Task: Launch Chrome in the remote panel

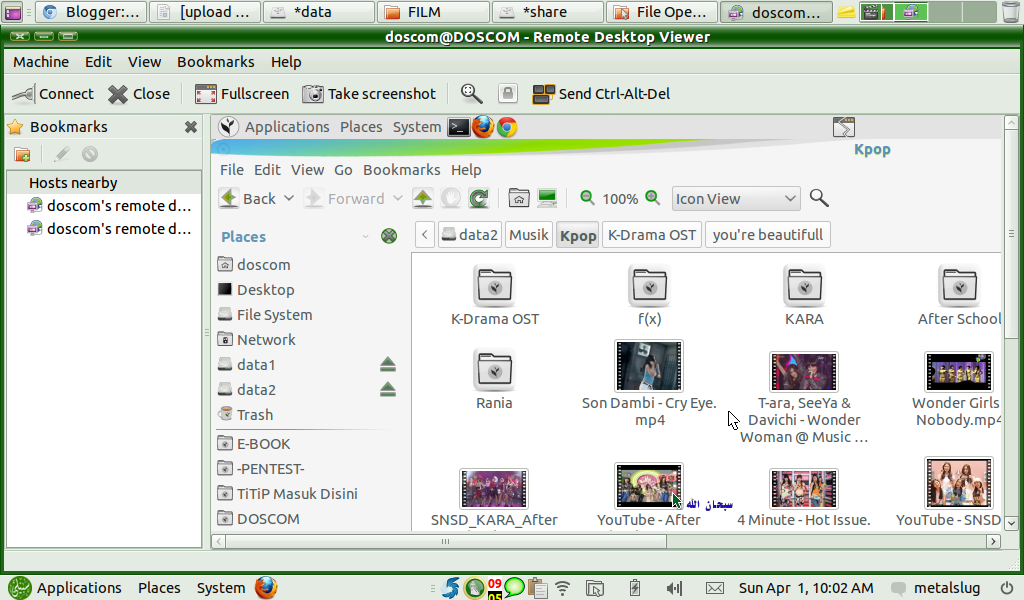Action: [507, 127]
